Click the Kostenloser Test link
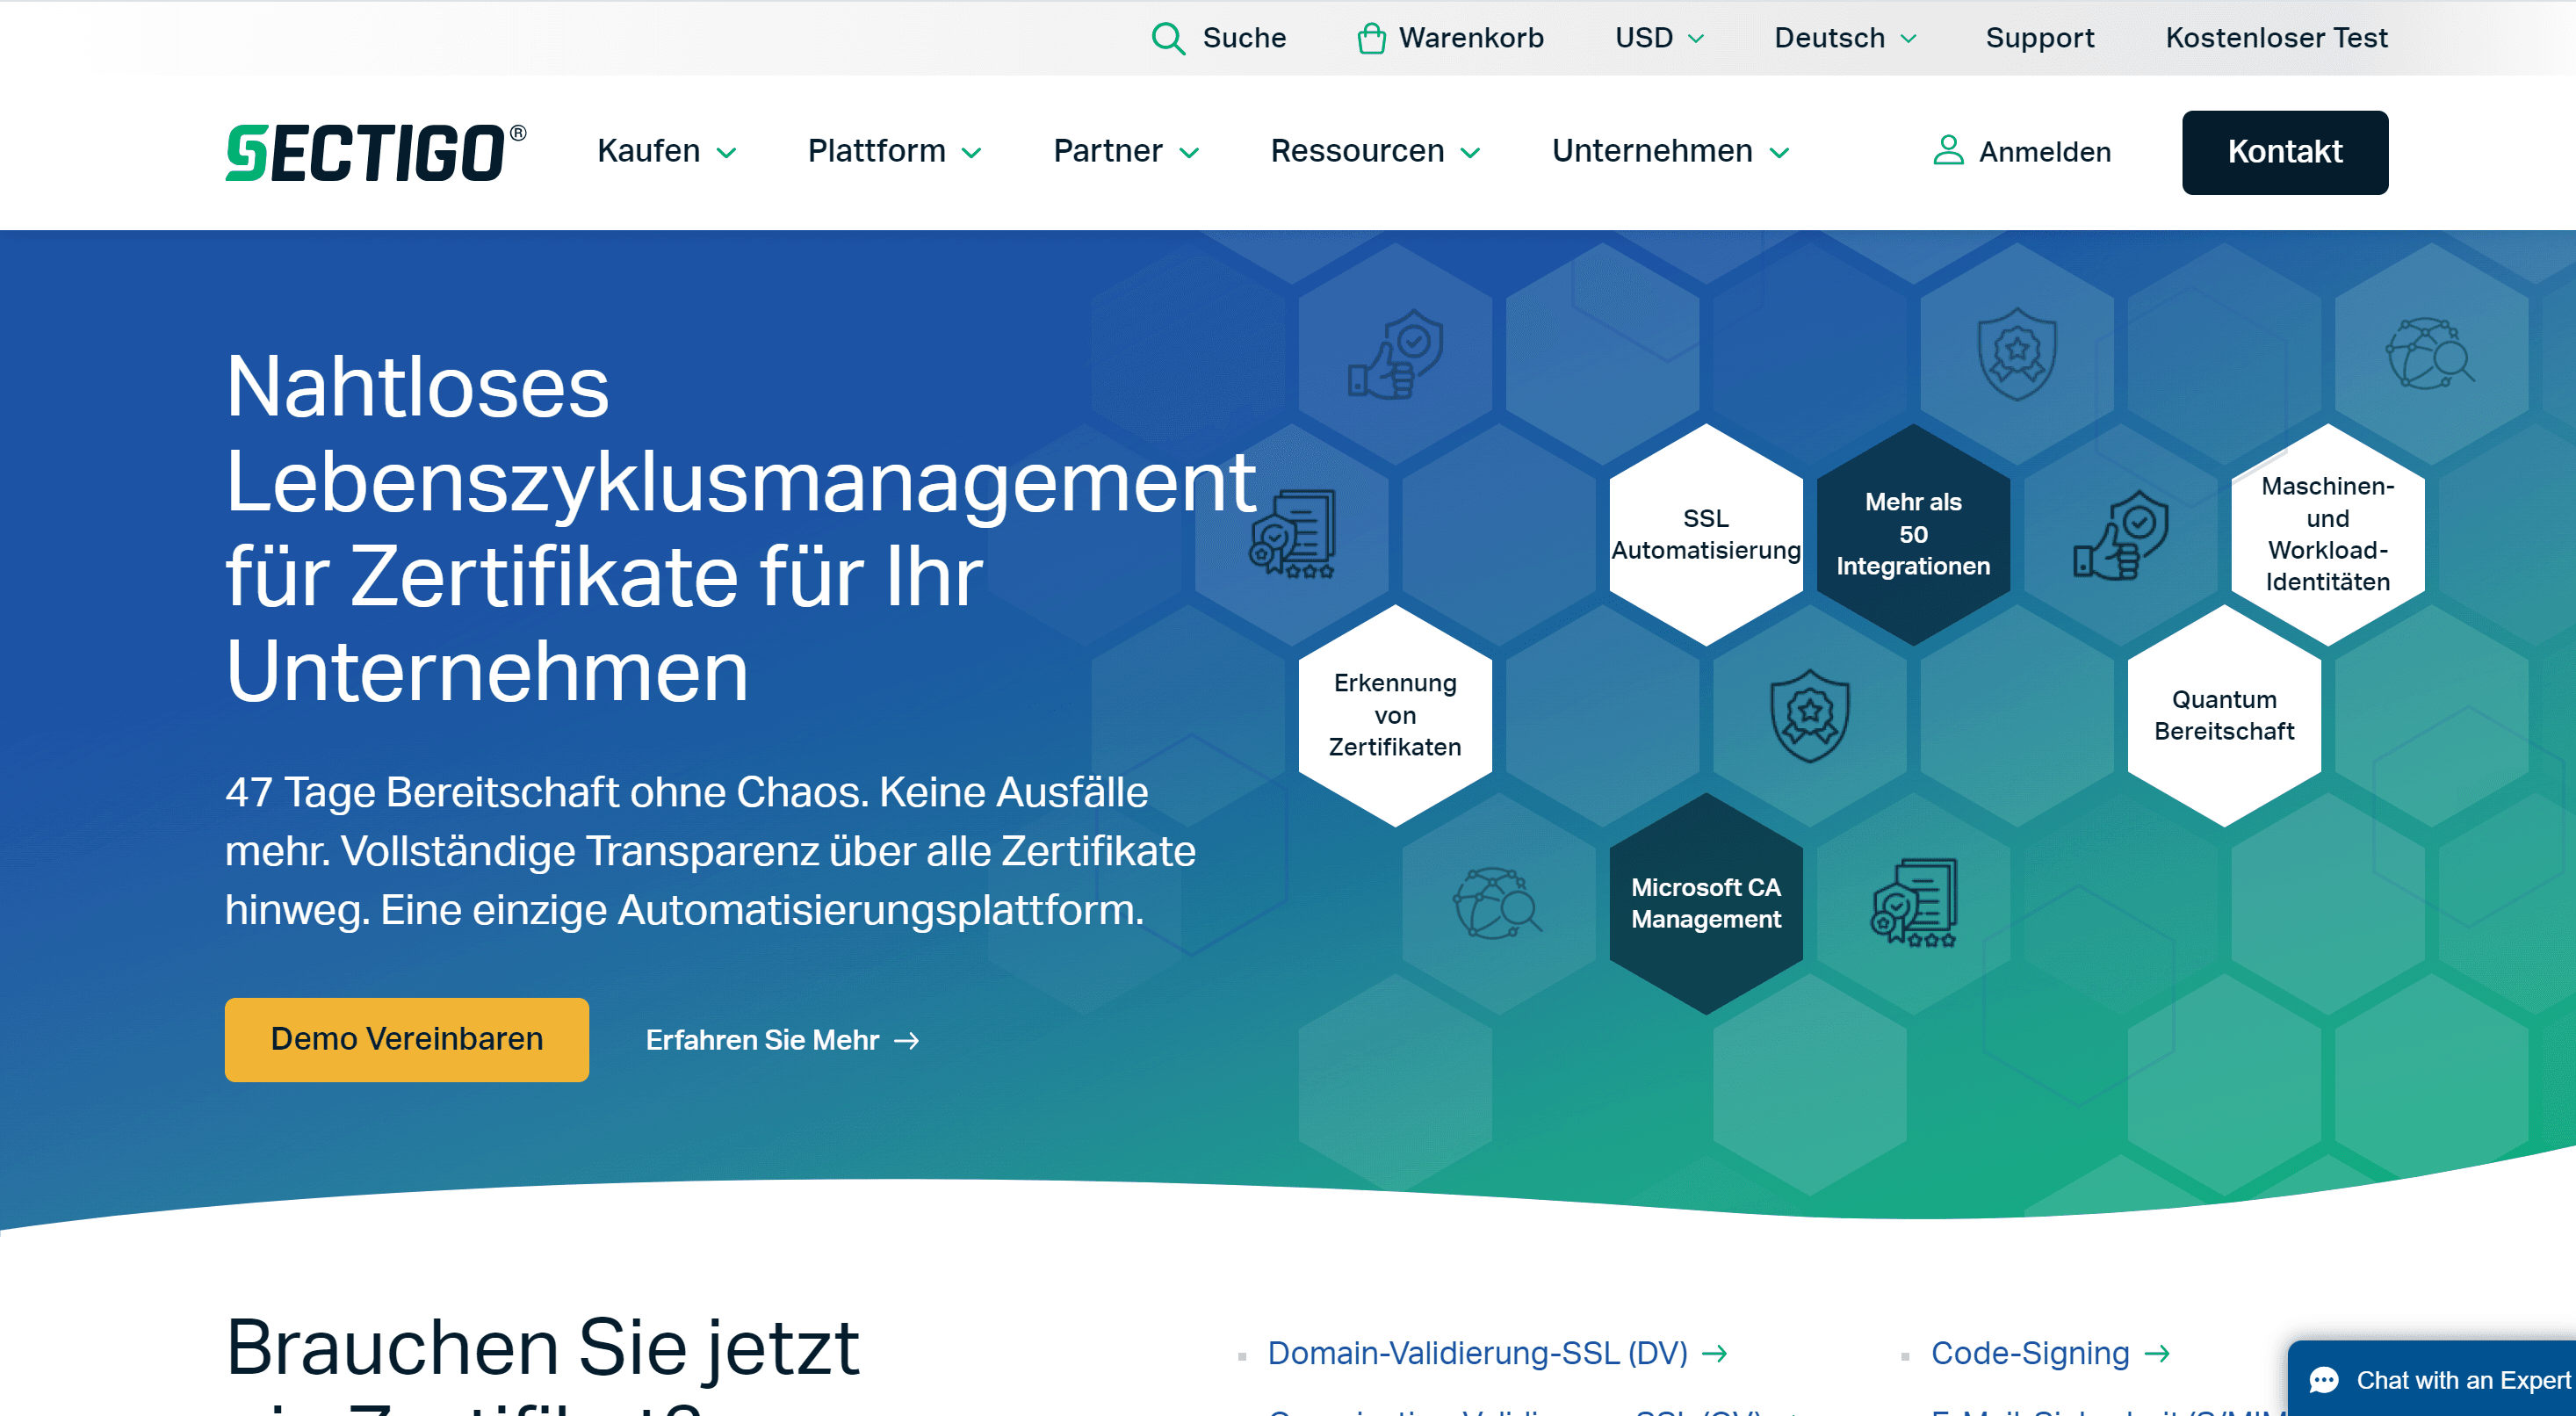The height and width of the screenshot is (1416, 2576). (x=2276, y=38)
